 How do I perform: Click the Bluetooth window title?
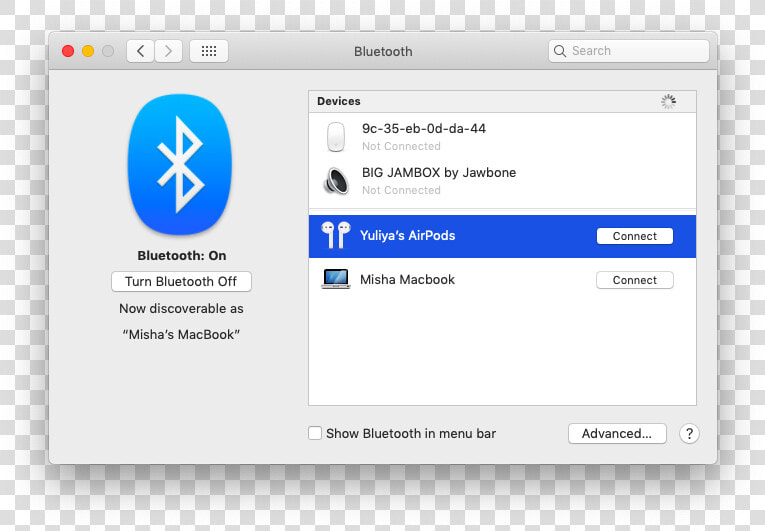pos(383,52)
